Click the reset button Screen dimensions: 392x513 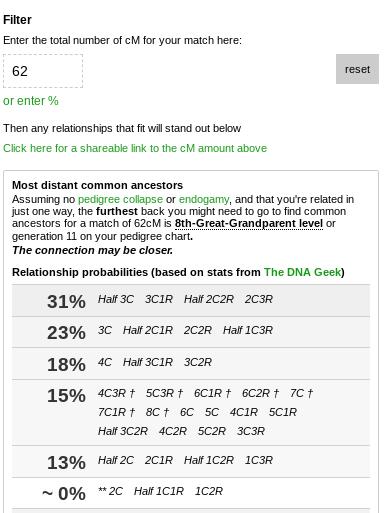click(357, 69)
